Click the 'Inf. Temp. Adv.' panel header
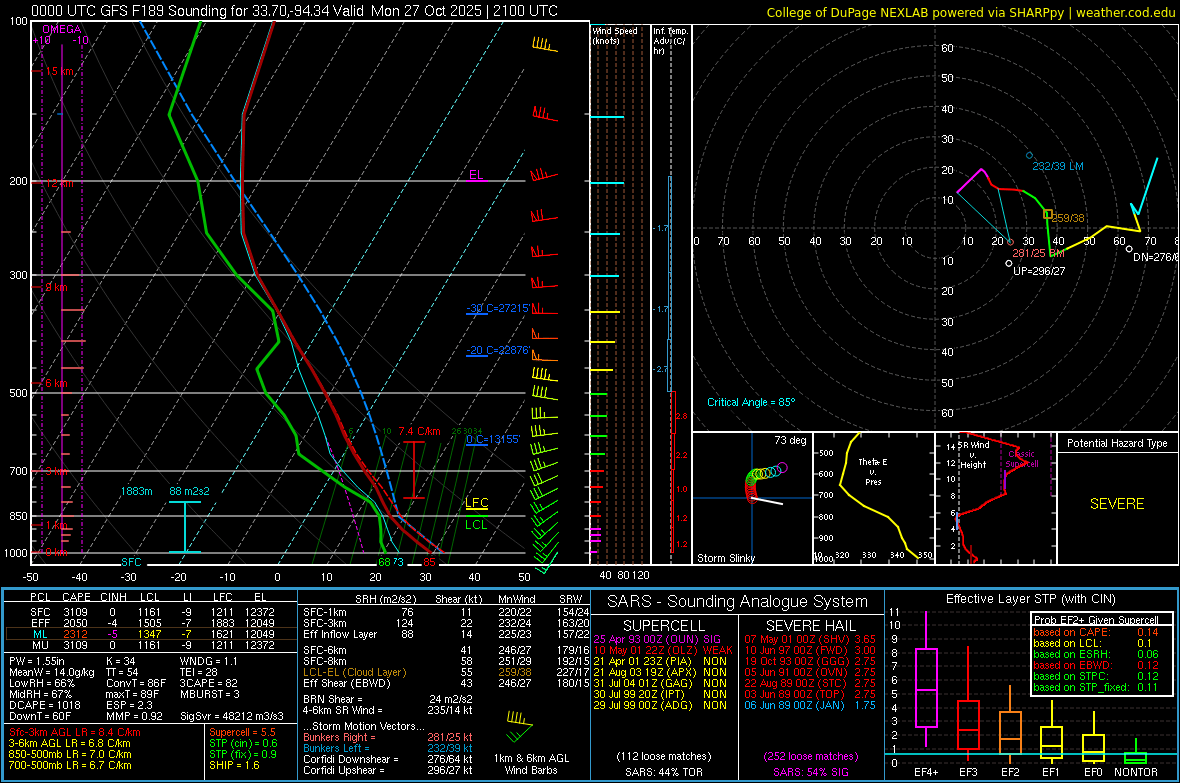This screenshot has height=783, width=1180. click(670, 41)
